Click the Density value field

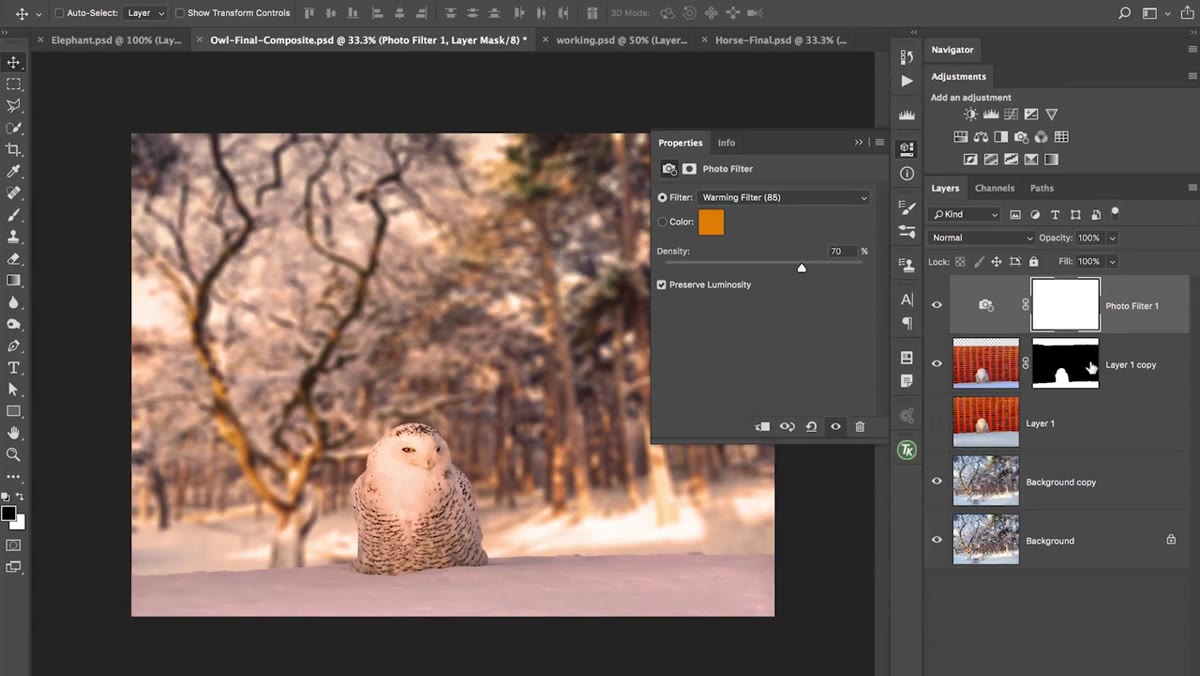click(842, 251)
